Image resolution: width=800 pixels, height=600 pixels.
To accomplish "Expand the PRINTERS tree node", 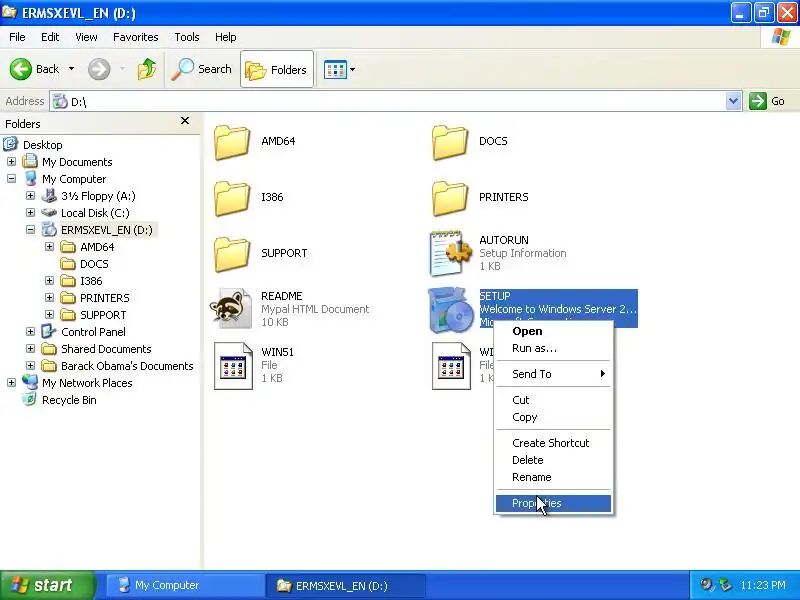I will coord(49,297).
